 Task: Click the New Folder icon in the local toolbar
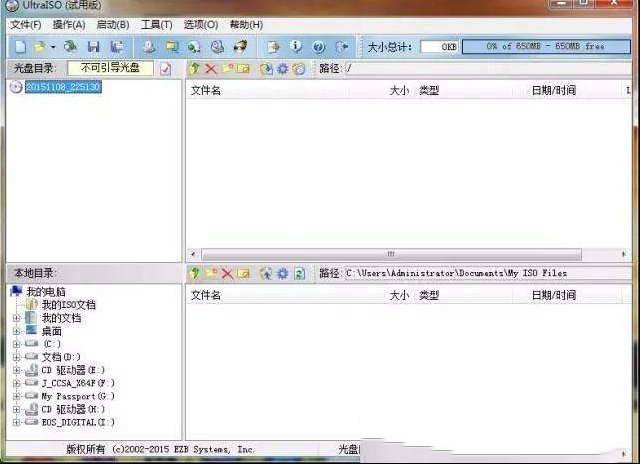pos(211,273)
